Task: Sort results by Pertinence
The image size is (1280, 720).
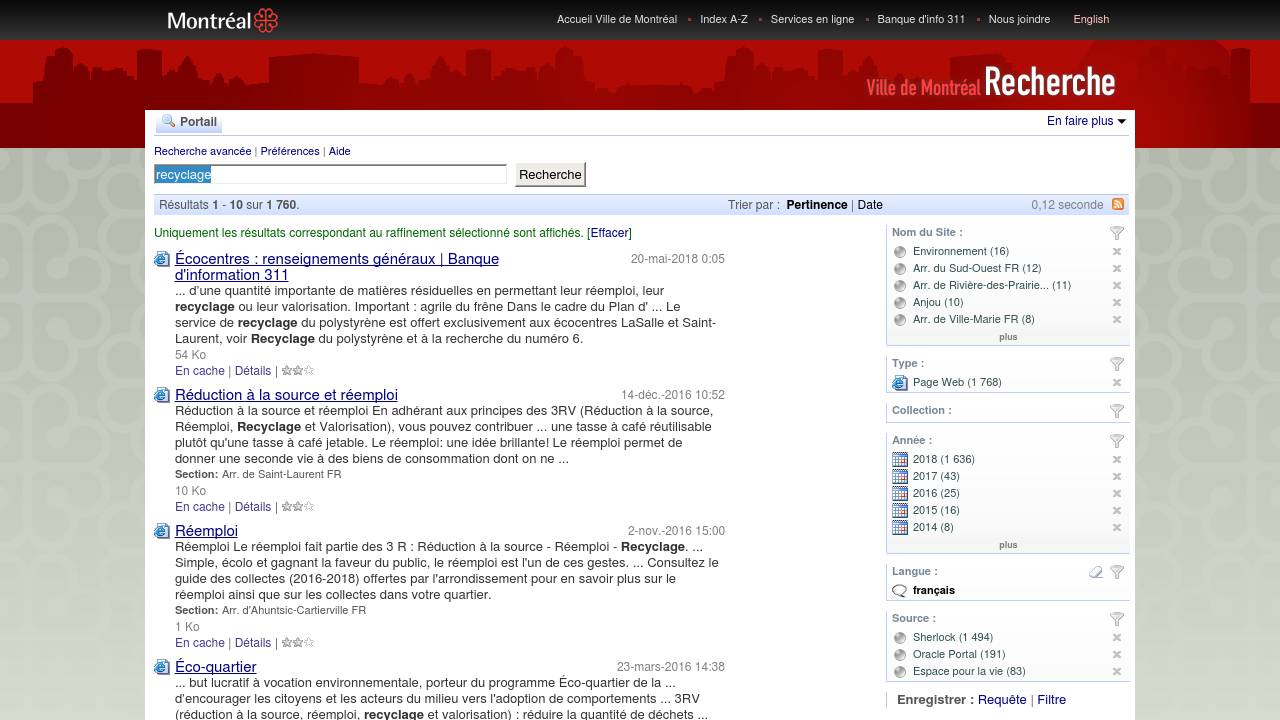Action: coord(817,205)
